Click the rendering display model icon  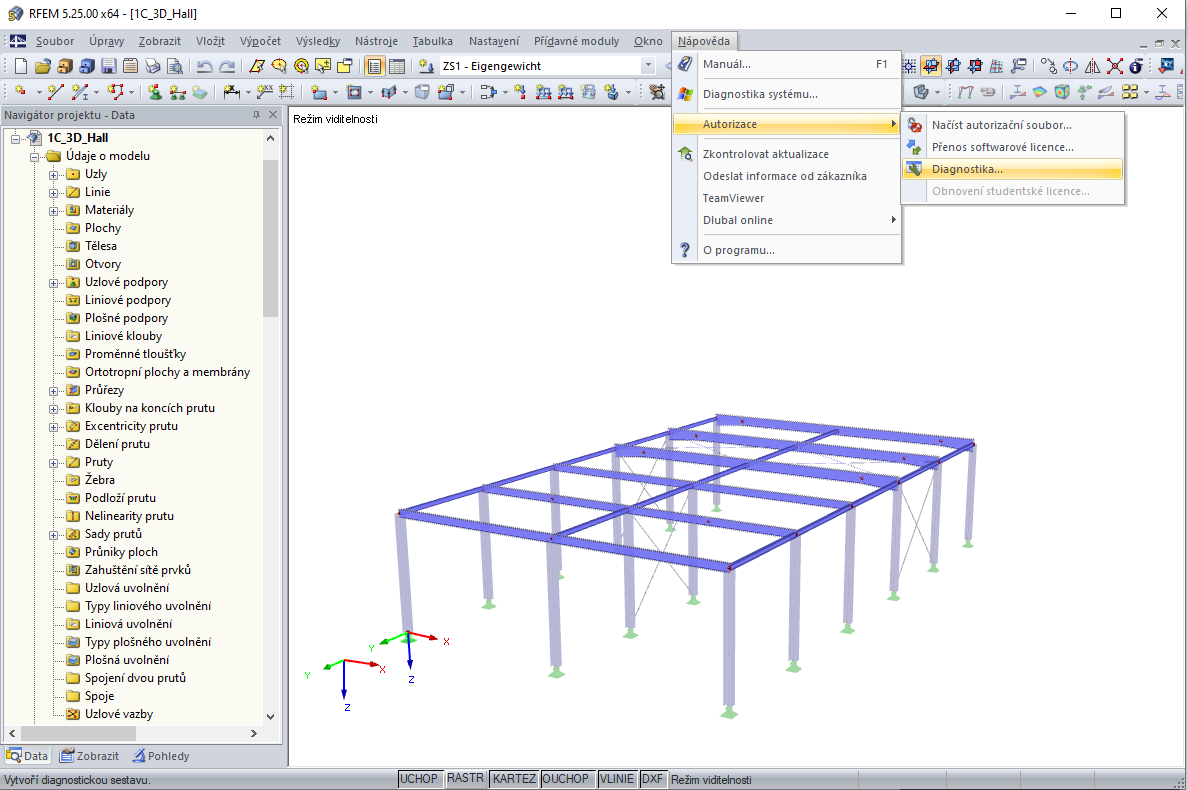(921, 92)
